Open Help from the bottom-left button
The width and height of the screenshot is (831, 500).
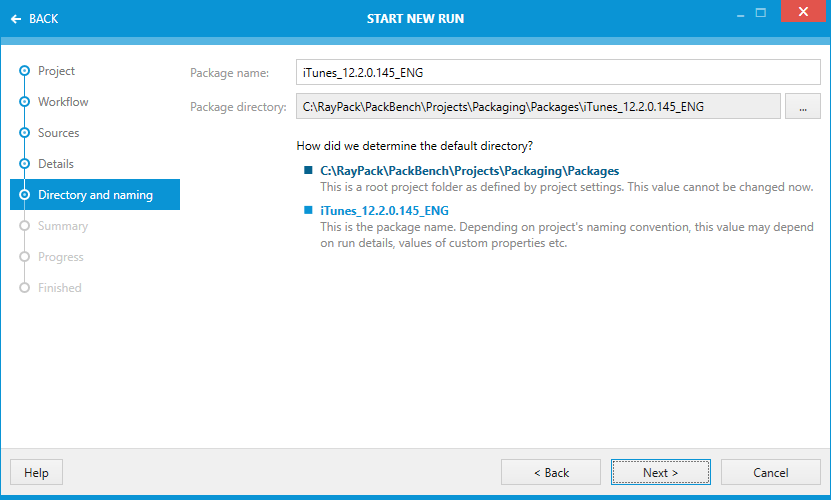36,472
